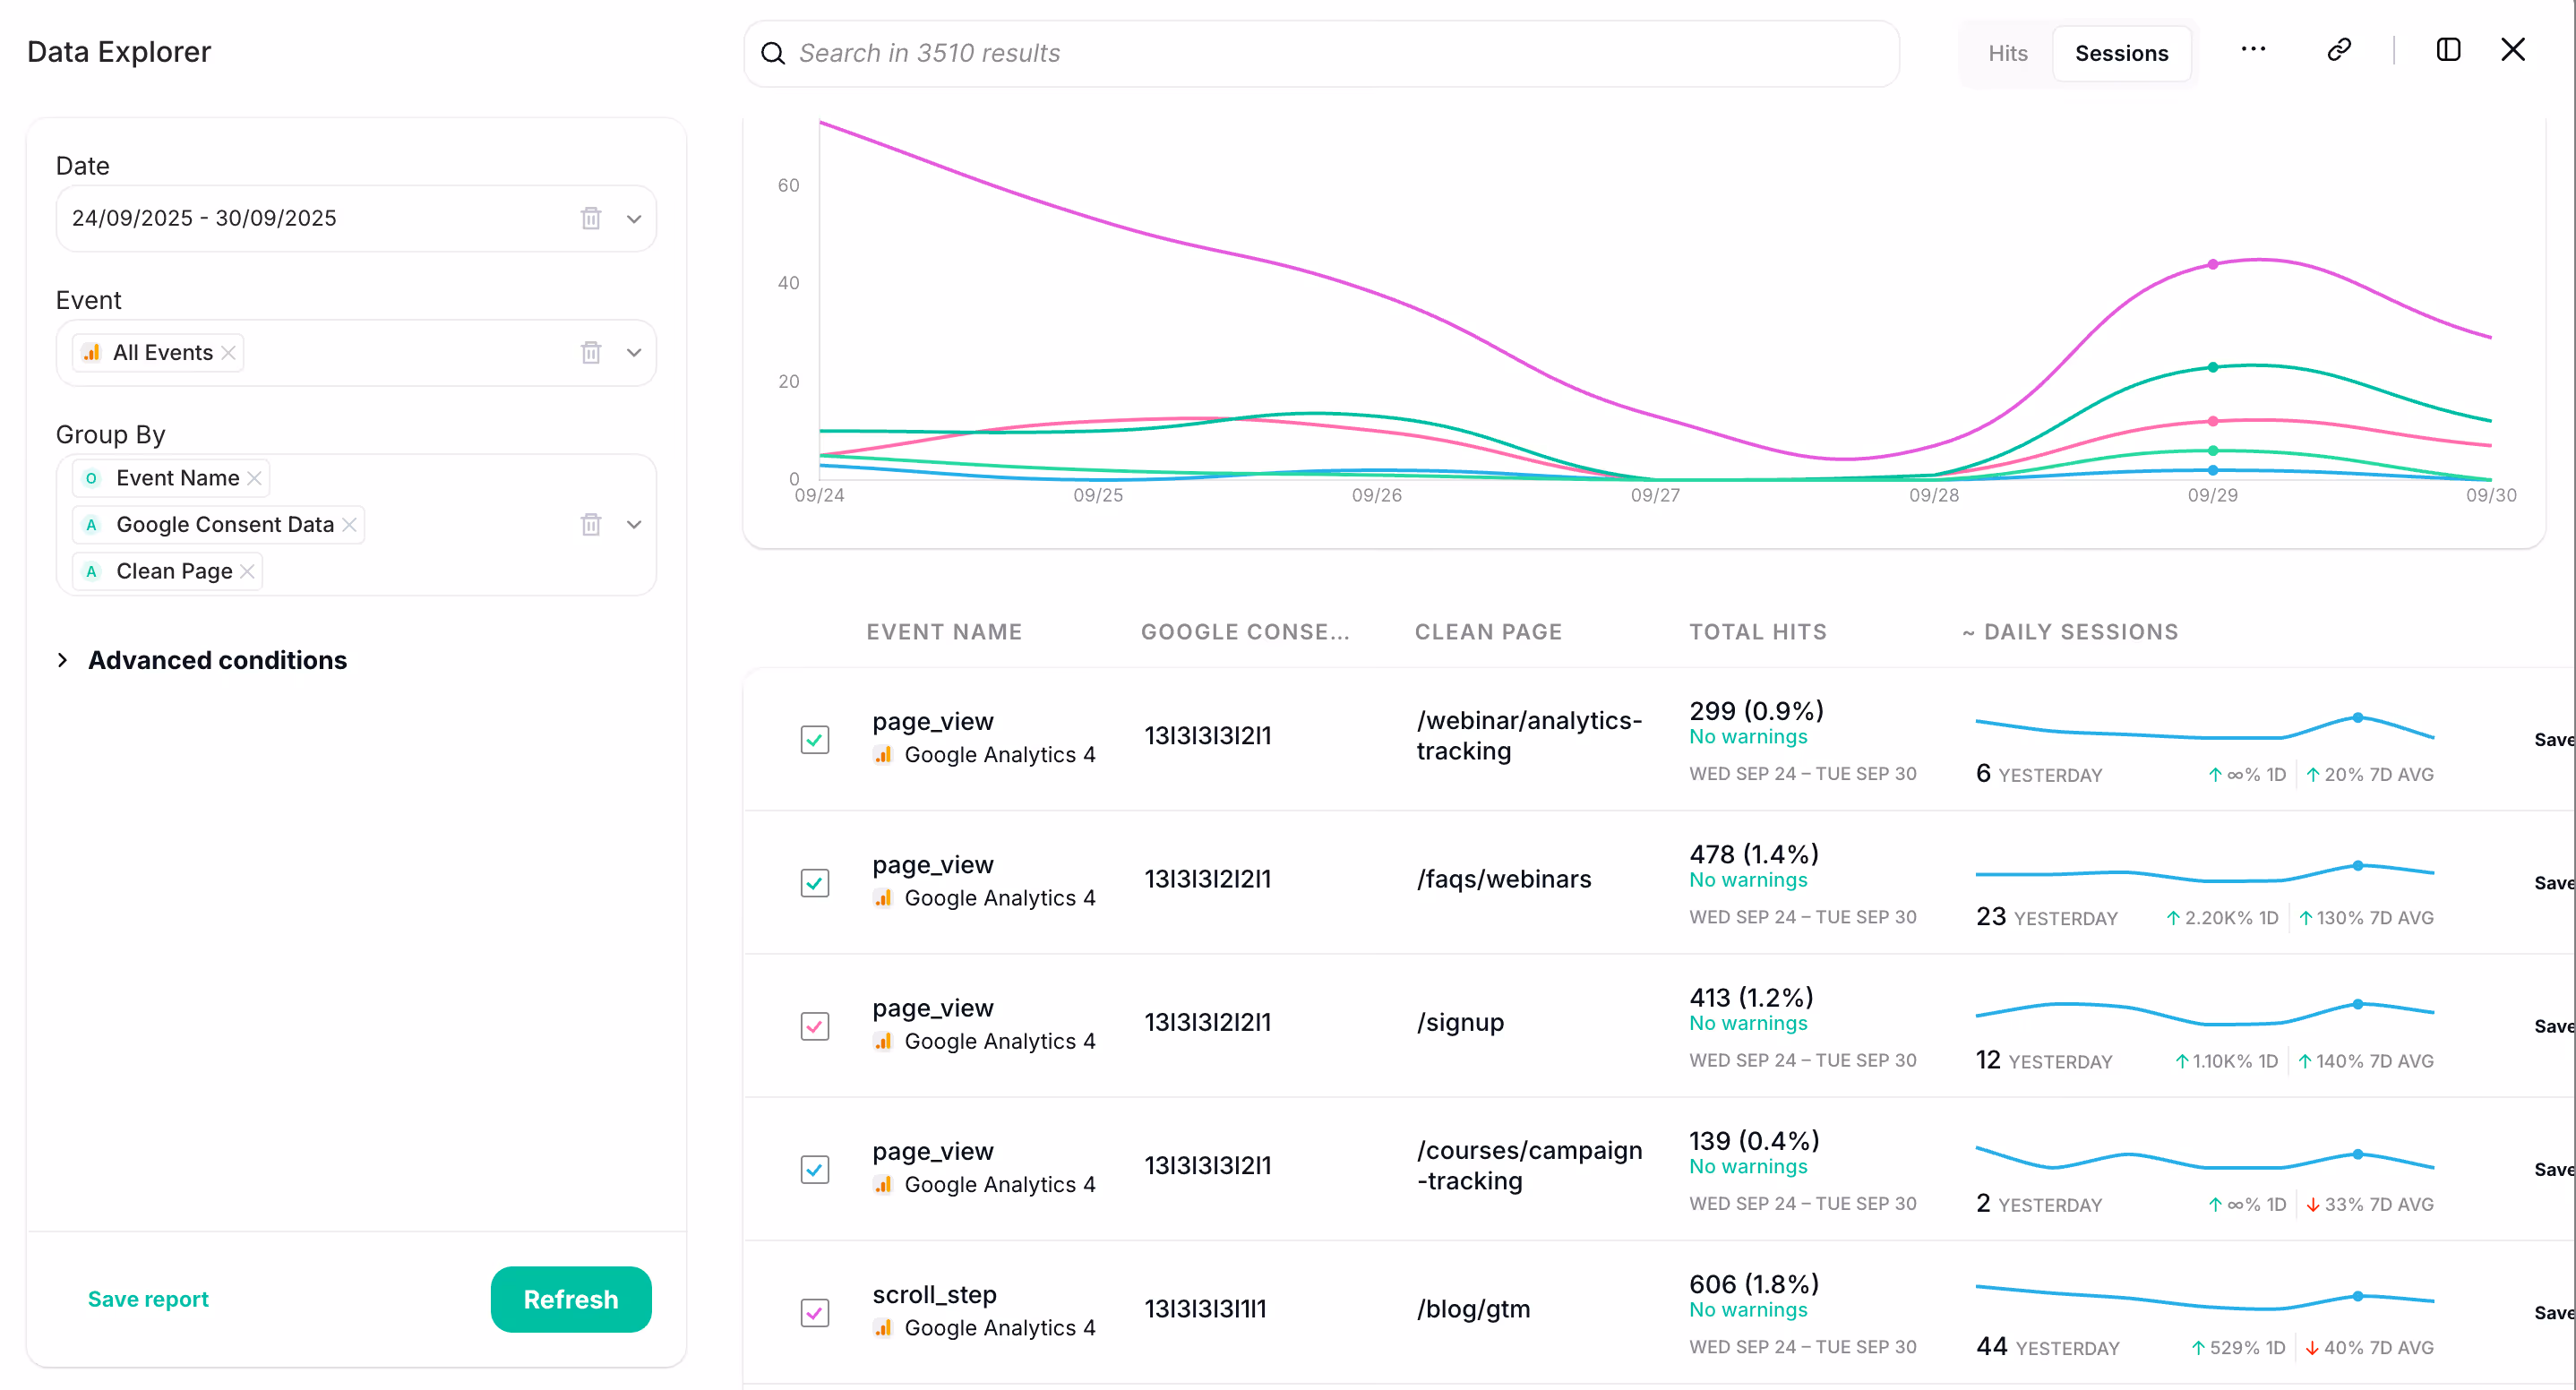The height and width of the screenshot is (1390, 2576).
Task: Open the Date range dropdown
Action: pos(633,218)
